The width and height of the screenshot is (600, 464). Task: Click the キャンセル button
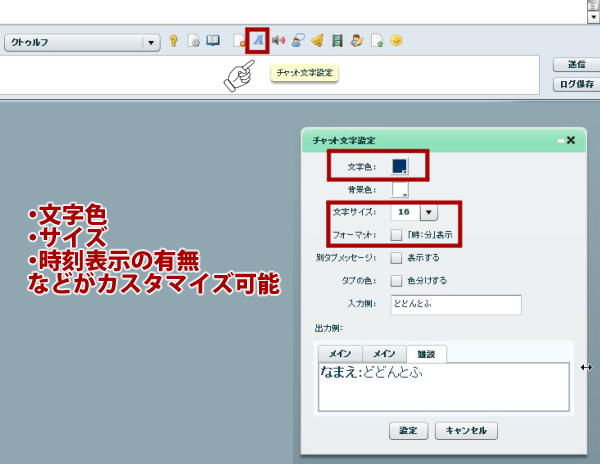[x=465, y=431]
